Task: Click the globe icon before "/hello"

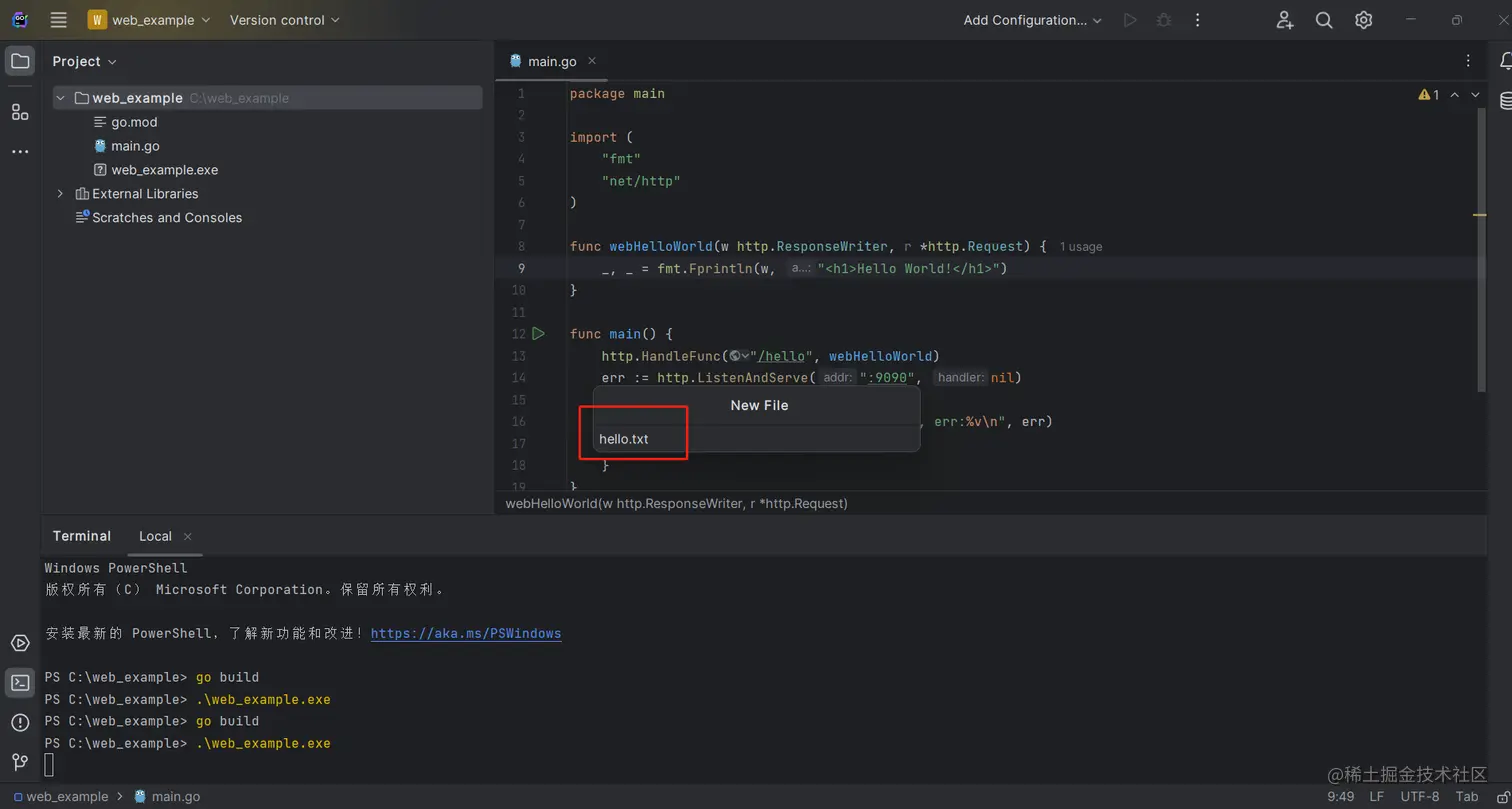Action: pyautogui.click(x=735, y=356)
